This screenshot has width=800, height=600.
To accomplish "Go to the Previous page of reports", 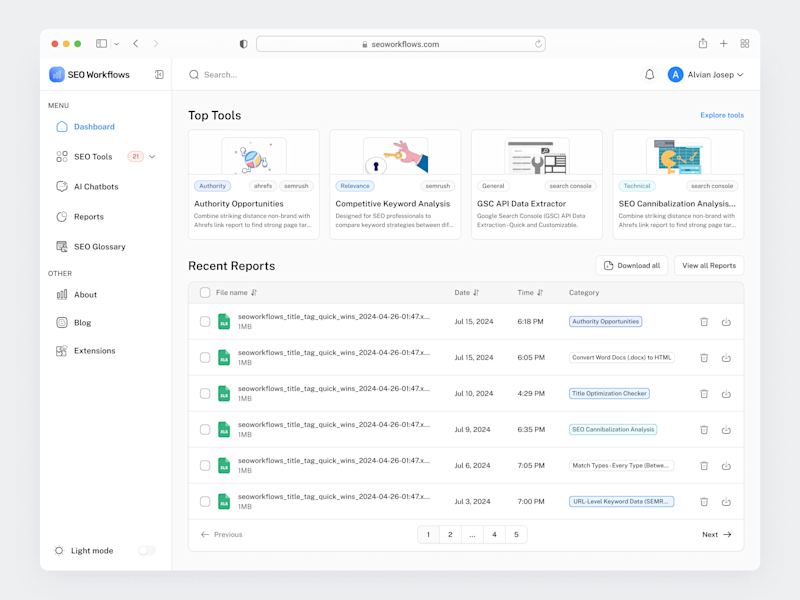I will (x=221, y=534).
